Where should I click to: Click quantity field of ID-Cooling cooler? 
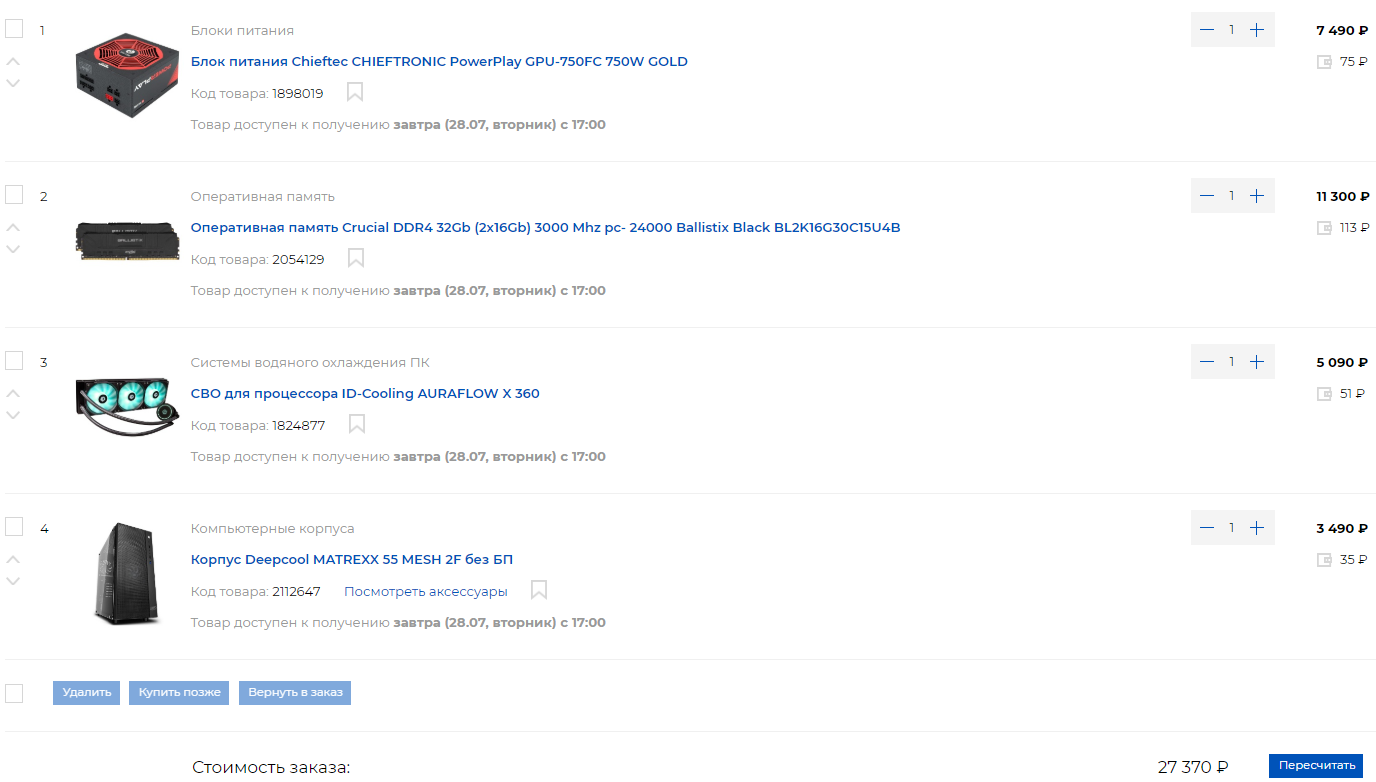pyautogui.click(x=1232, y=362)
